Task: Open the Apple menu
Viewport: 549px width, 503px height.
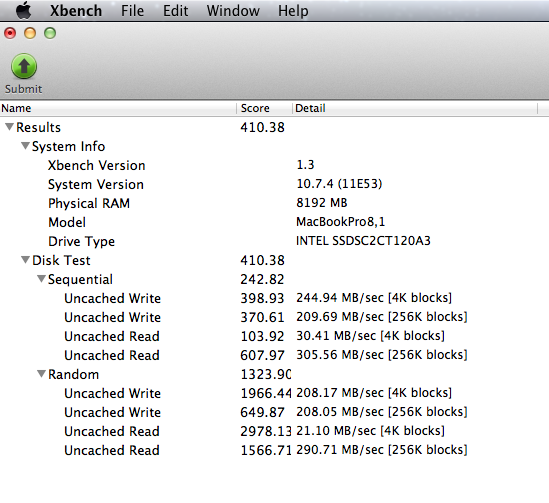Action: click(24, 11)
